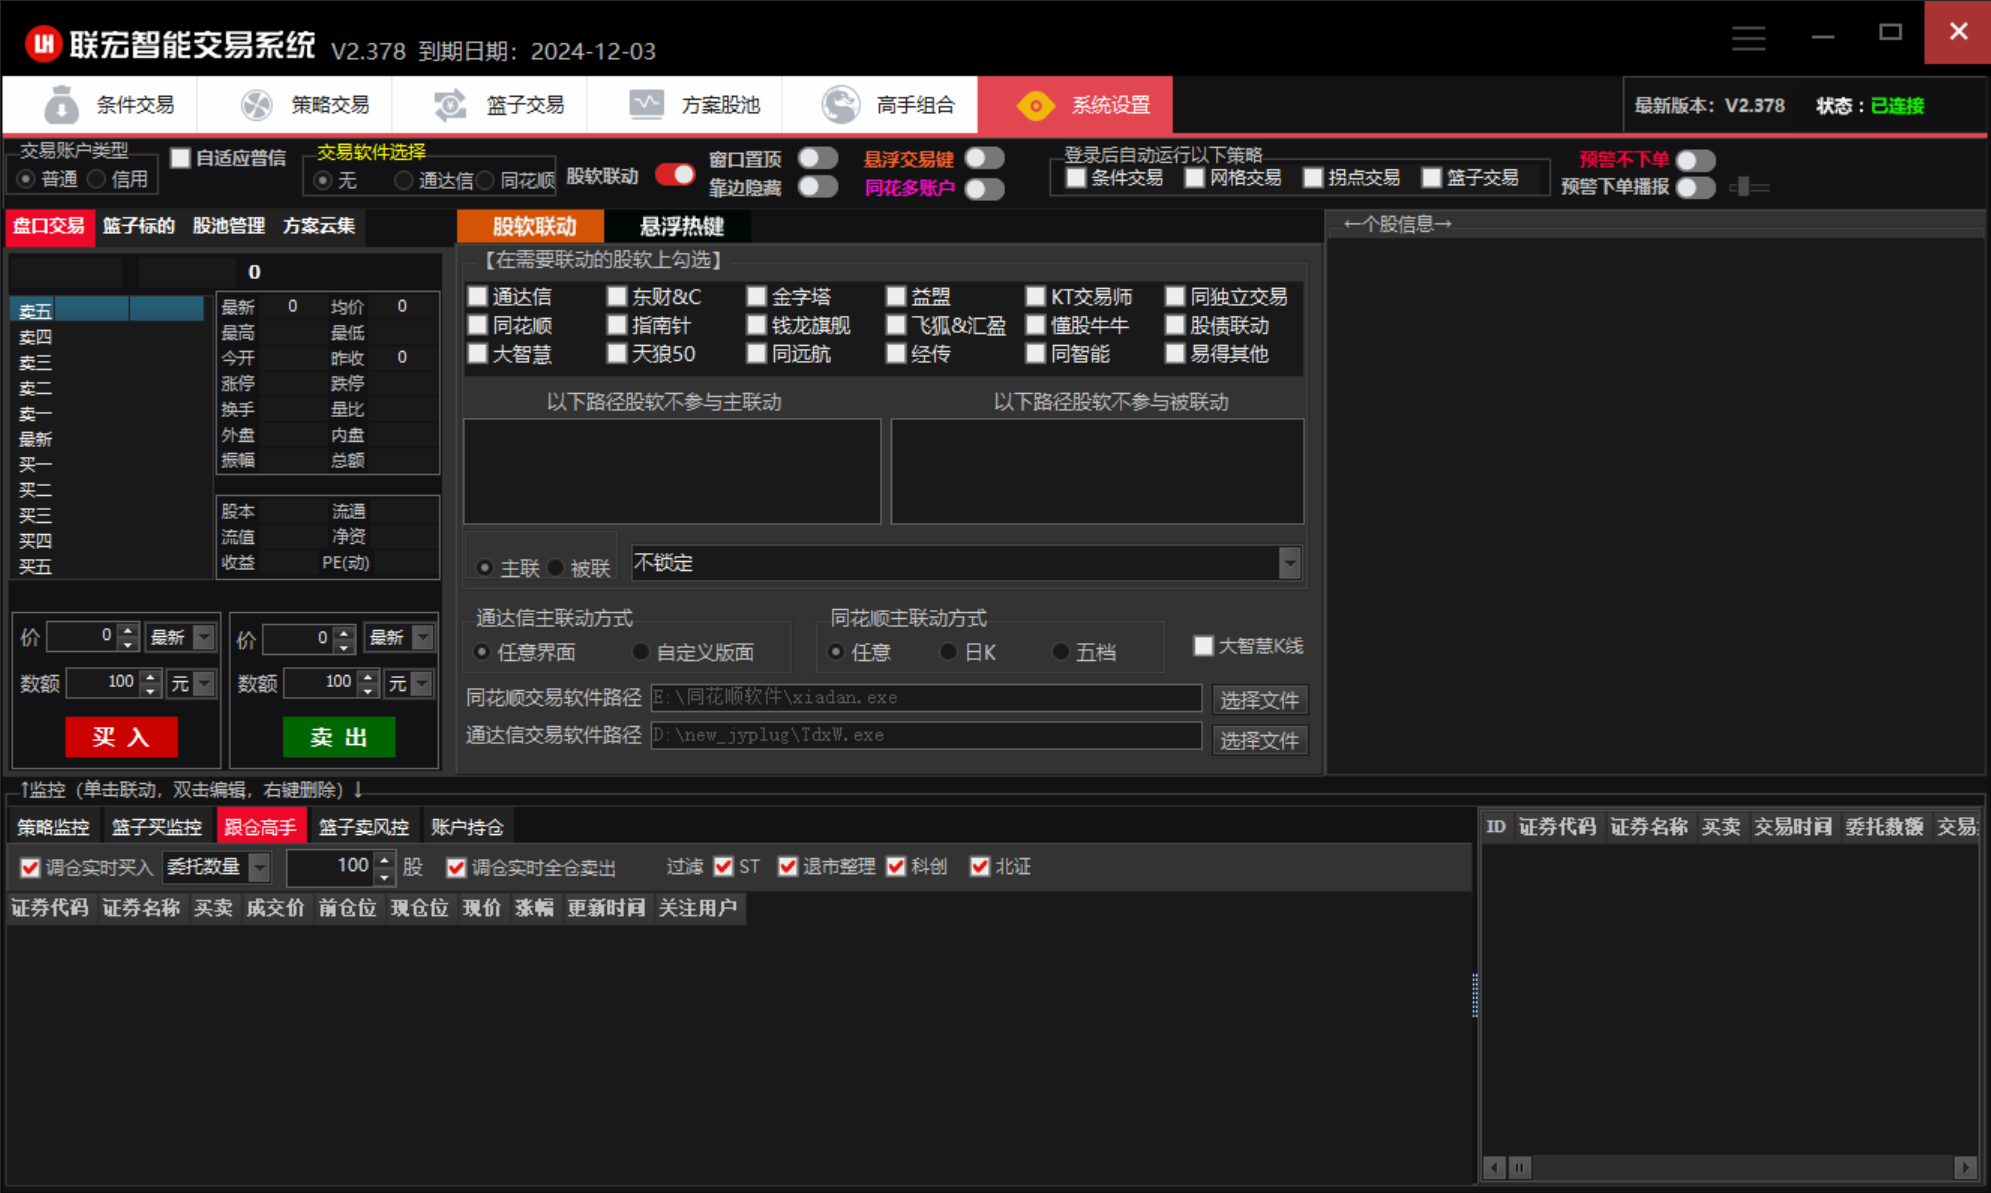Open the hamburger menu icon in title bar
This screenshot has height=1193, width=1991.
coord(1748,38)
